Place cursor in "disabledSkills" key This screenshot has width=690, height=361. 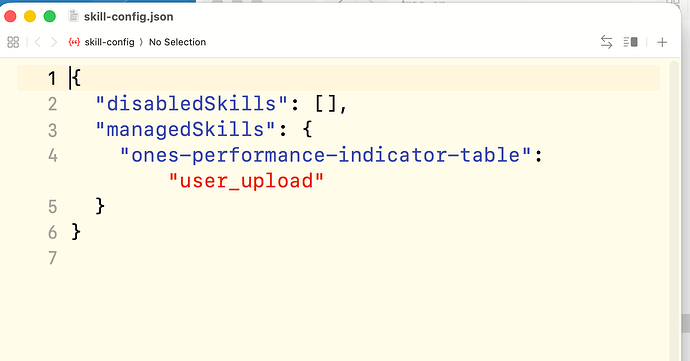coord(191,104)
